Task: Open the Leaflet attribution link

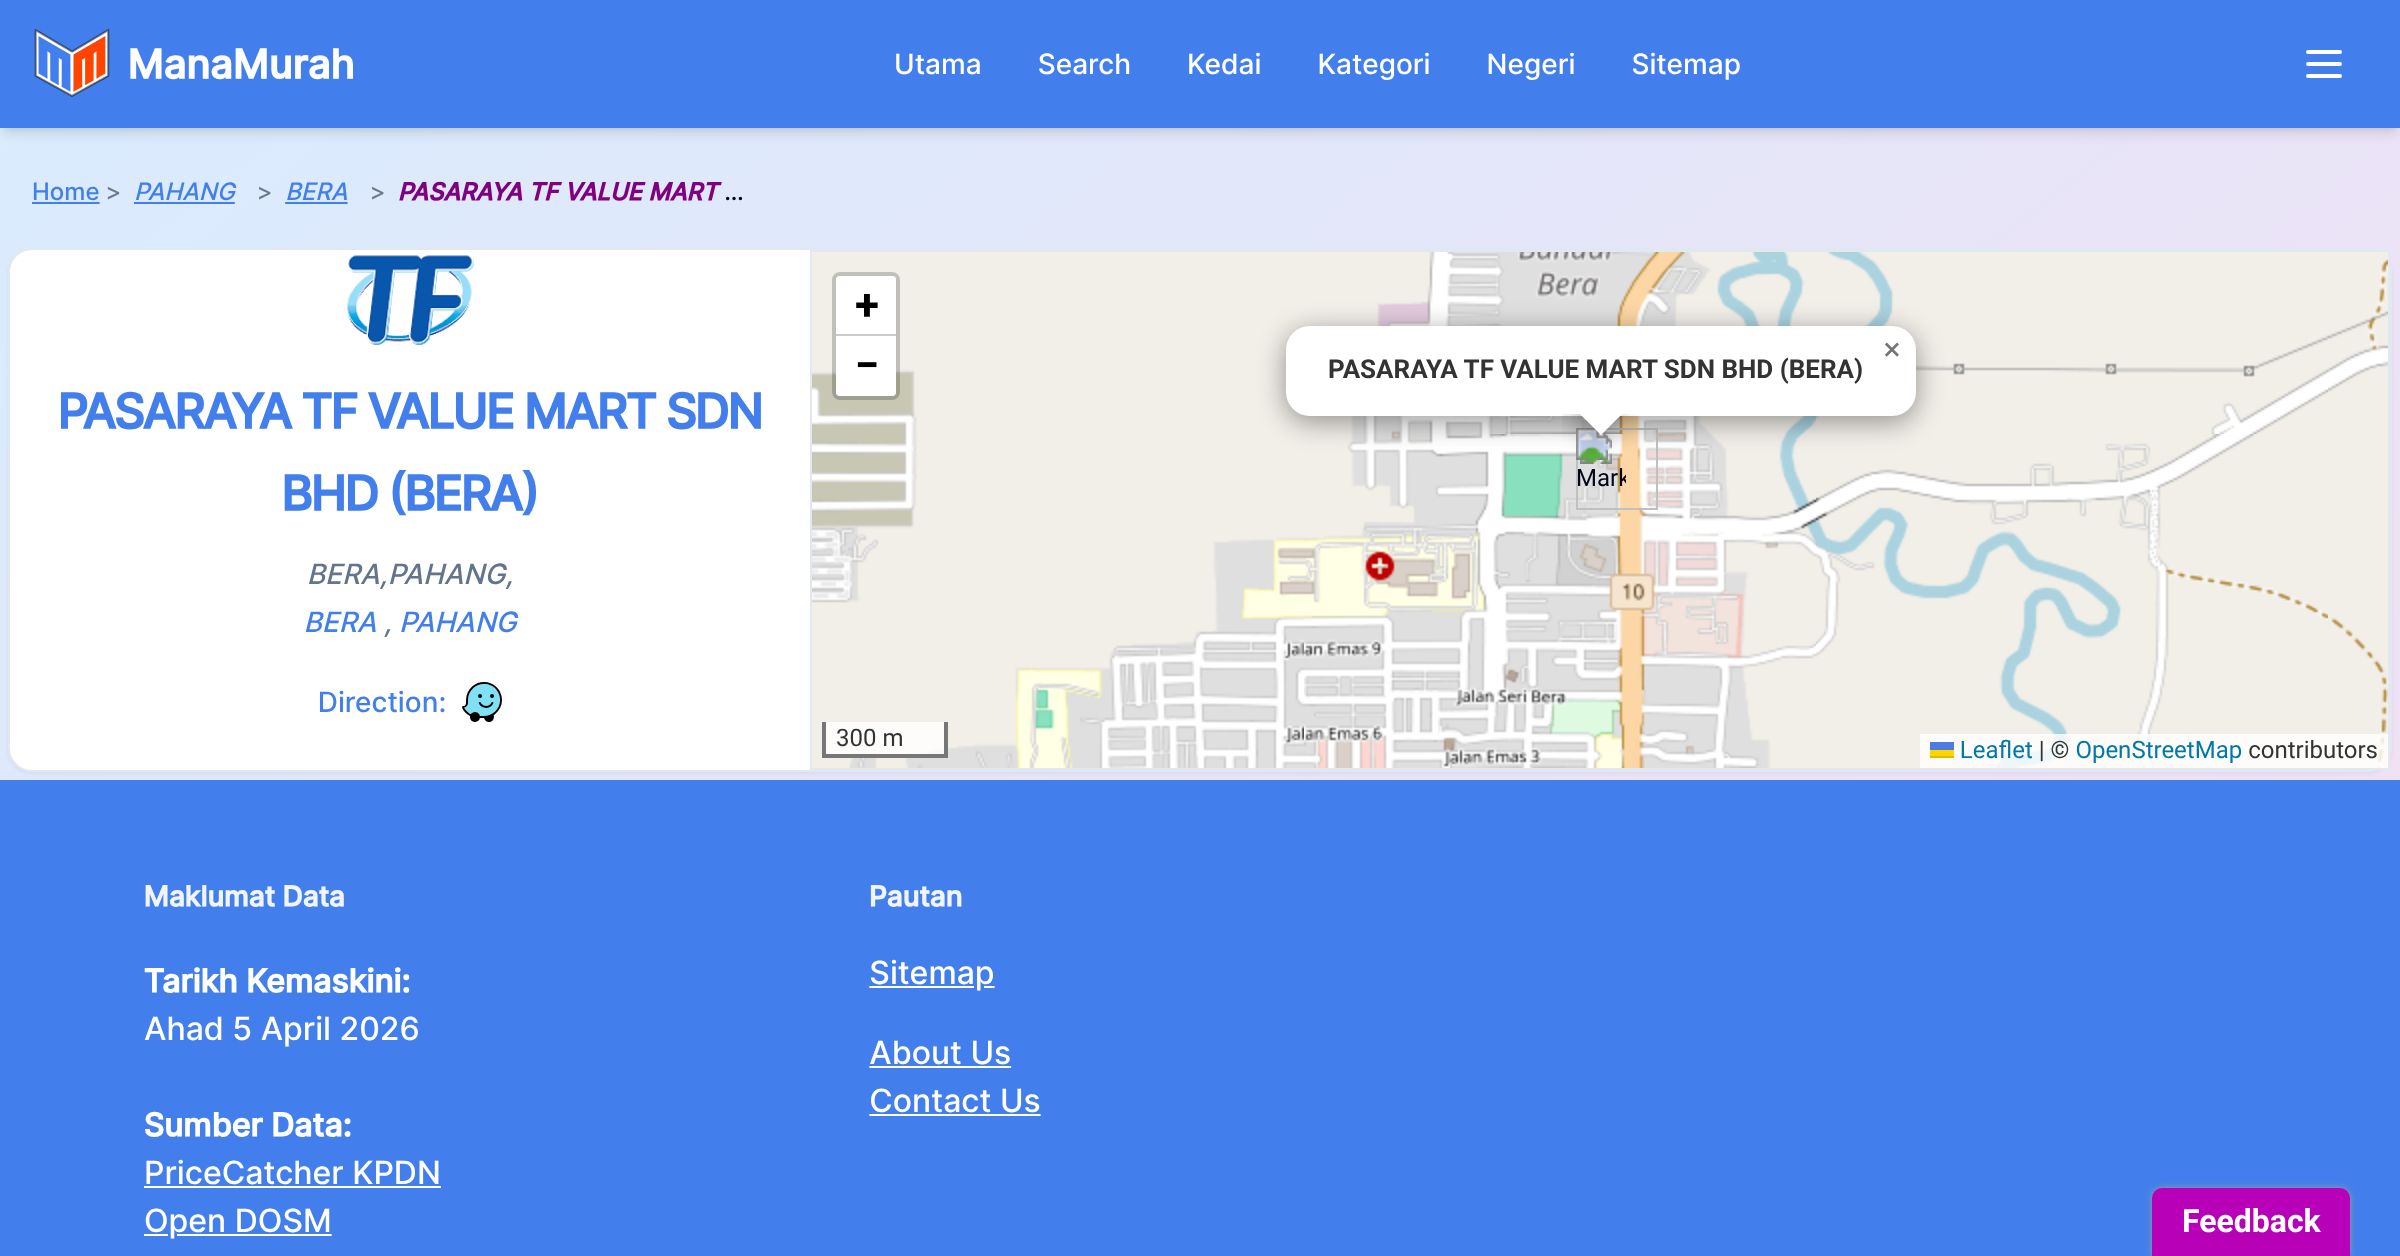Action: pyautogui.click(x=1995, y=750)
